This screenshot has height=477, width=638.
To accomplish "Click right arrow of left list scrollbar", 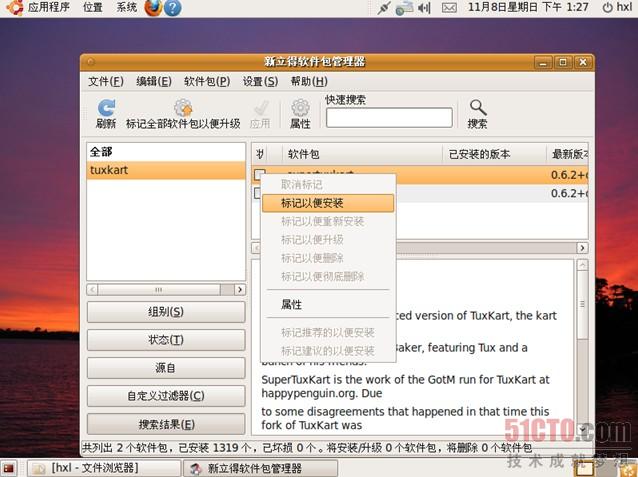I will point(240,289).
